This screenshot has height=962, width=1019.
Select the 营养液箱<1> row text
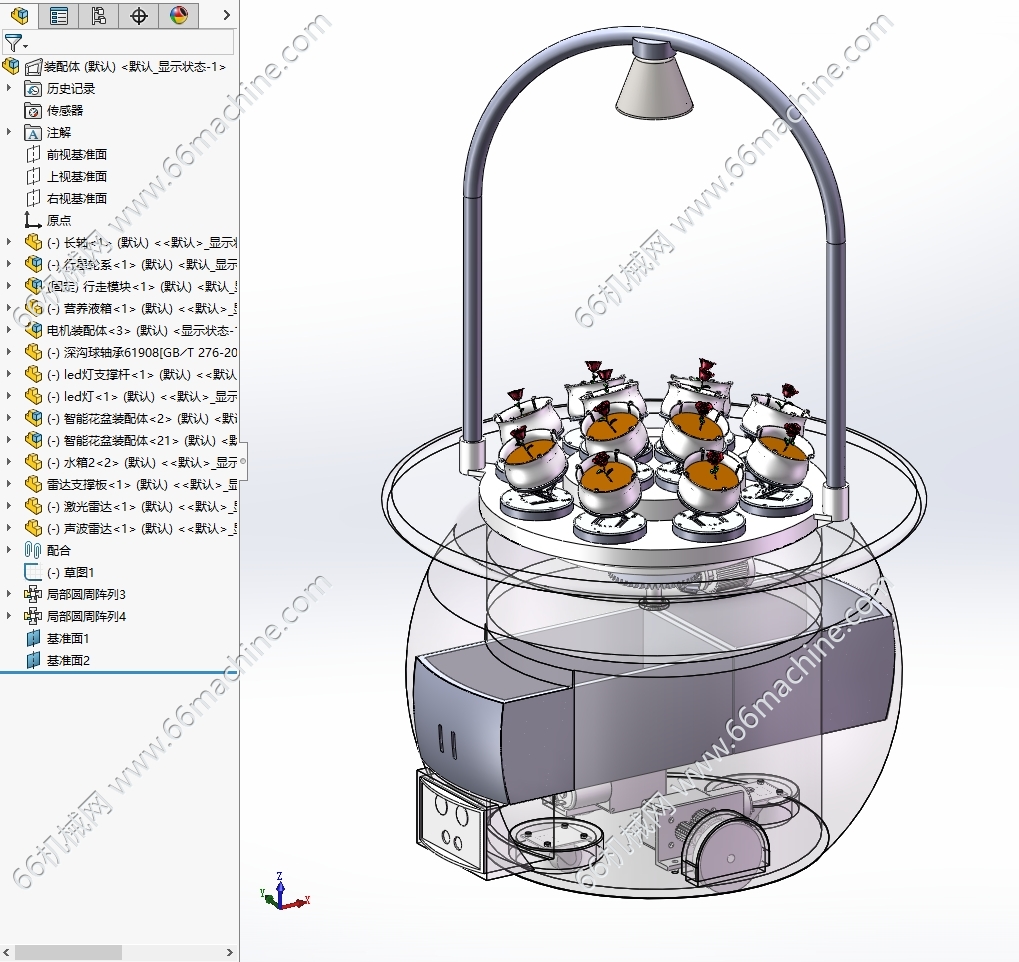pos(142,308)
